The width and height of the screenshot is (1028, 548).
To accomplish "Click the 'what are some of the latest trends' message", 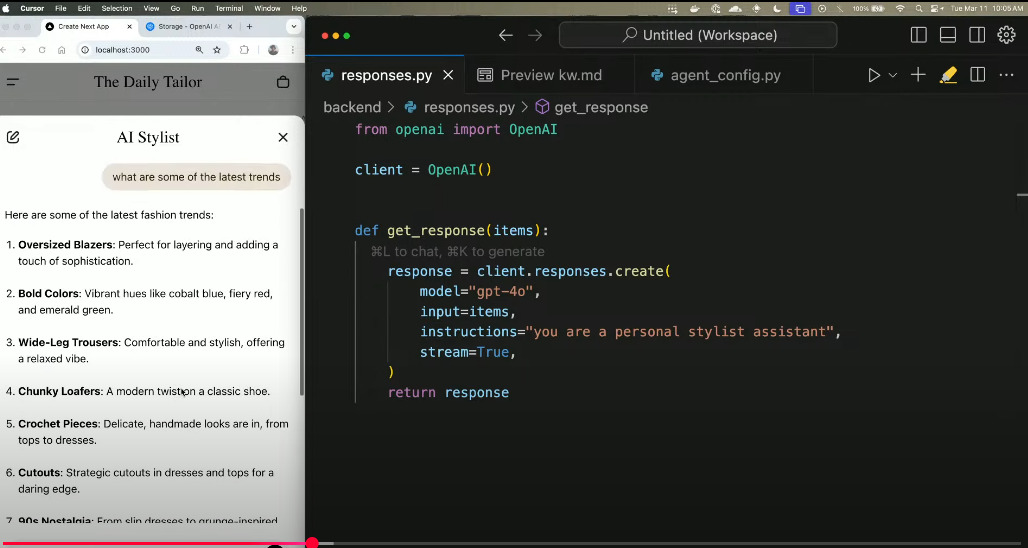I will 196,177.
